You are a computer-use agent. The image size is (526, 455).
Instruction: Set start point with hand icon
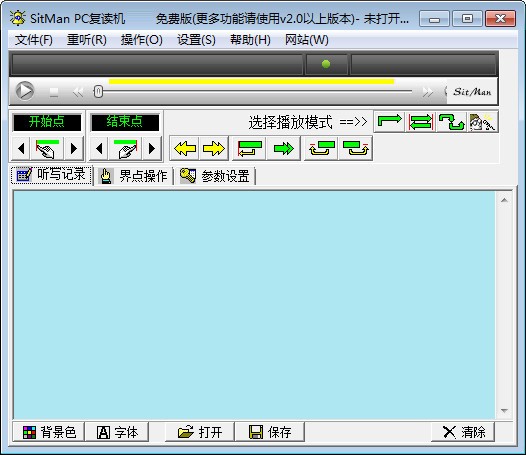(47, 148)
